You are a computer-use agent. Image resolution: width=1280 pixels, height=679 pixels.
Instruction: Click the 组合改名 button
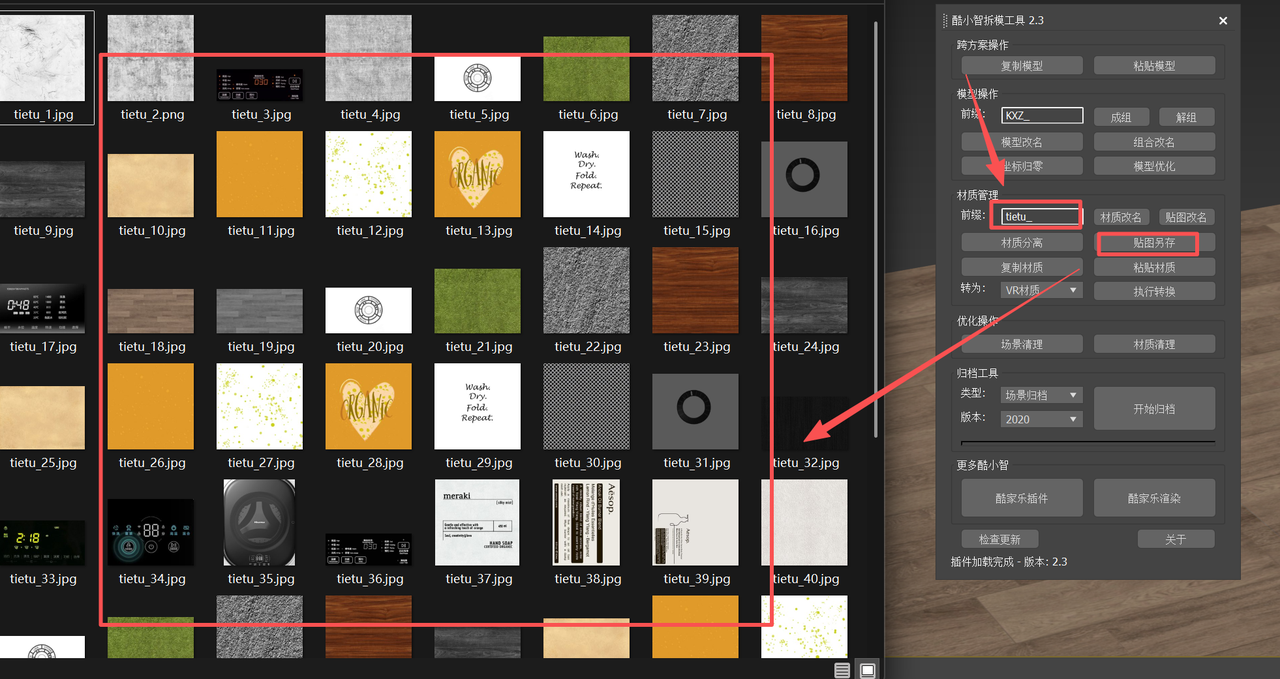1154,142
